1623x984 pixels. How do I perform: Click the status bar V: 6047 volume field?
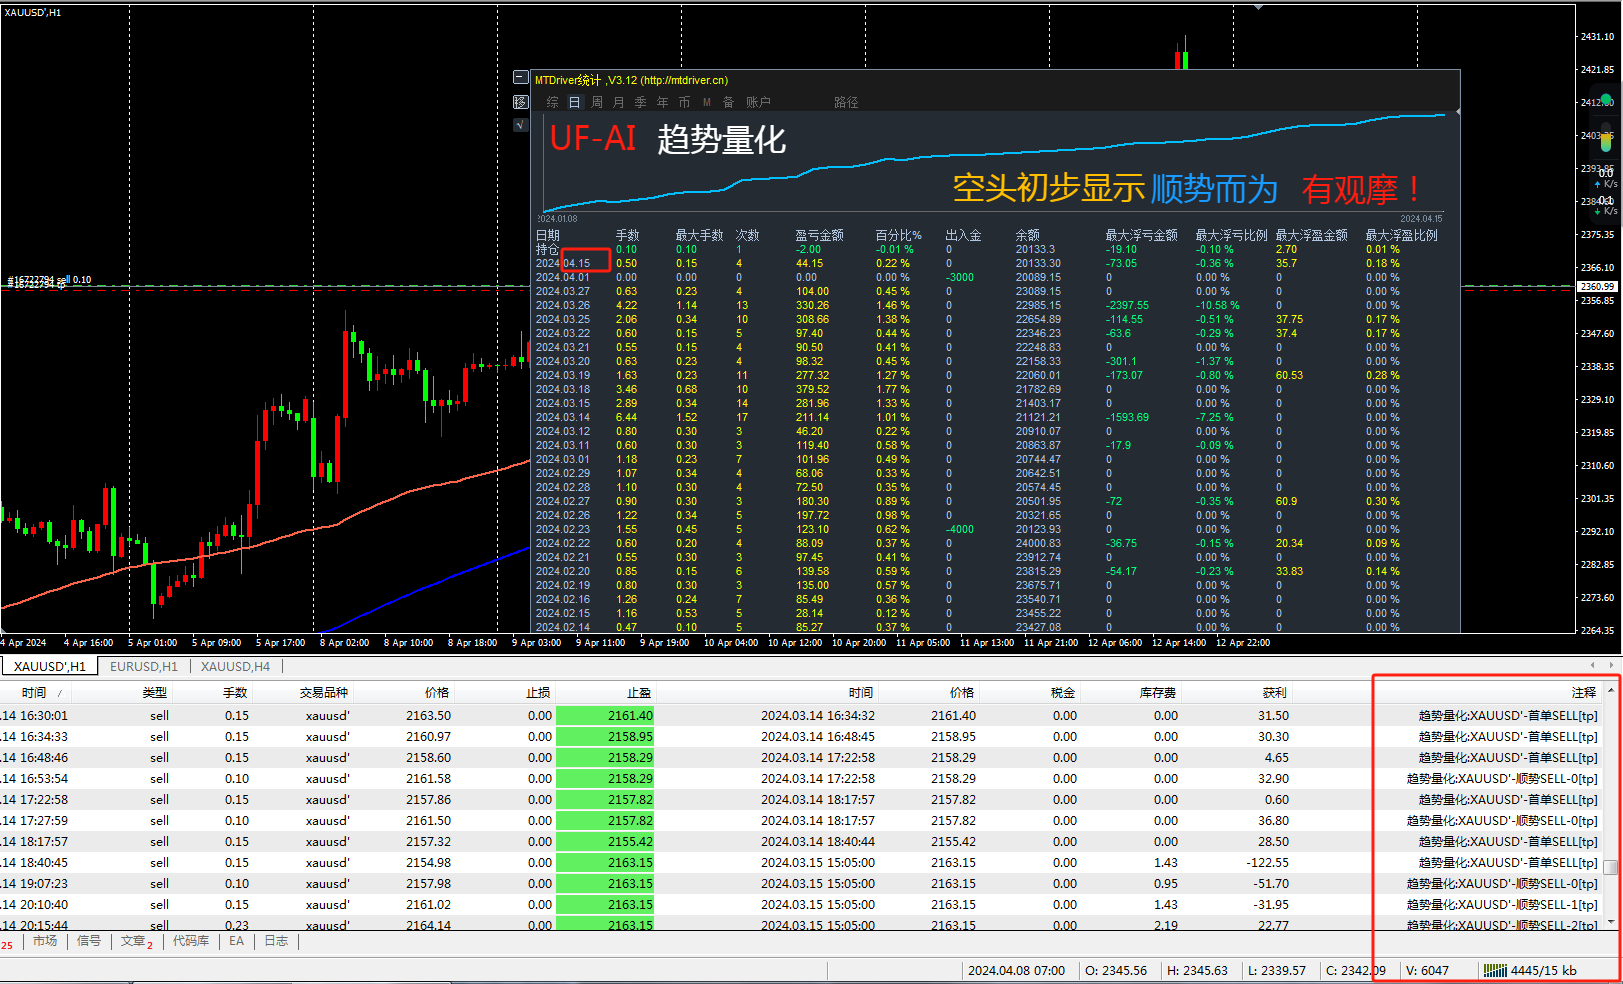click(1427, 970)
